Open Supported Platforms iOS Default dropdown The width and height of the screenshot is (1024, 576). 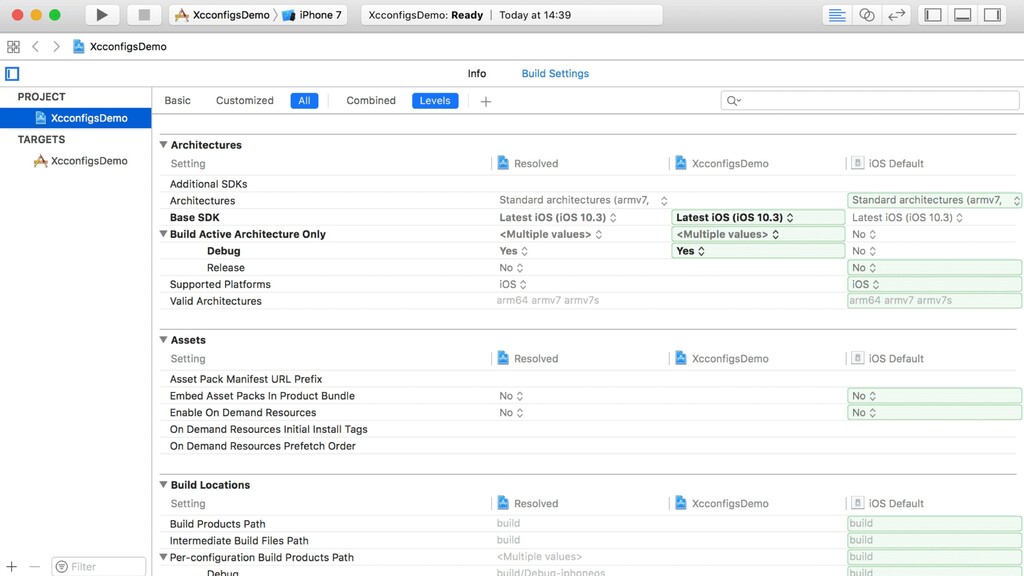[x=934, y=285]
